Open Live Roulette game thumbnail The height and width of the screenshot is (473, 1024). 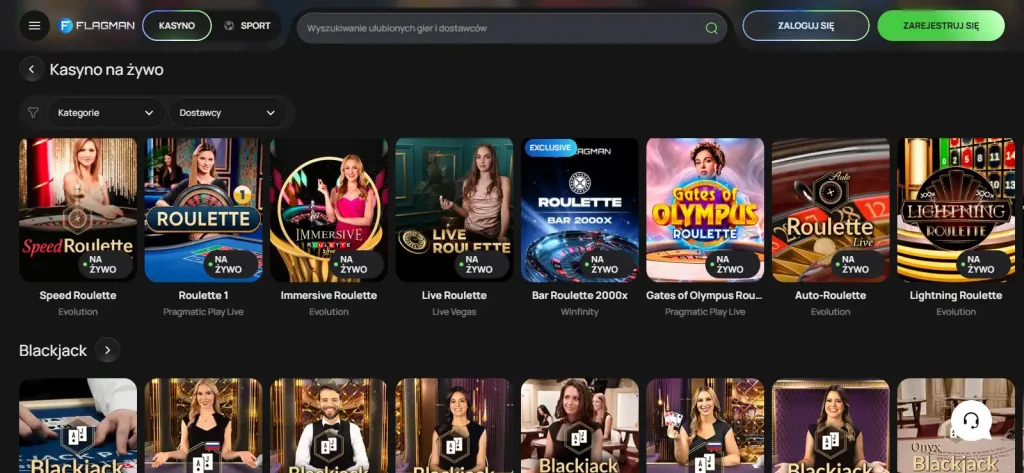point(454,210)
